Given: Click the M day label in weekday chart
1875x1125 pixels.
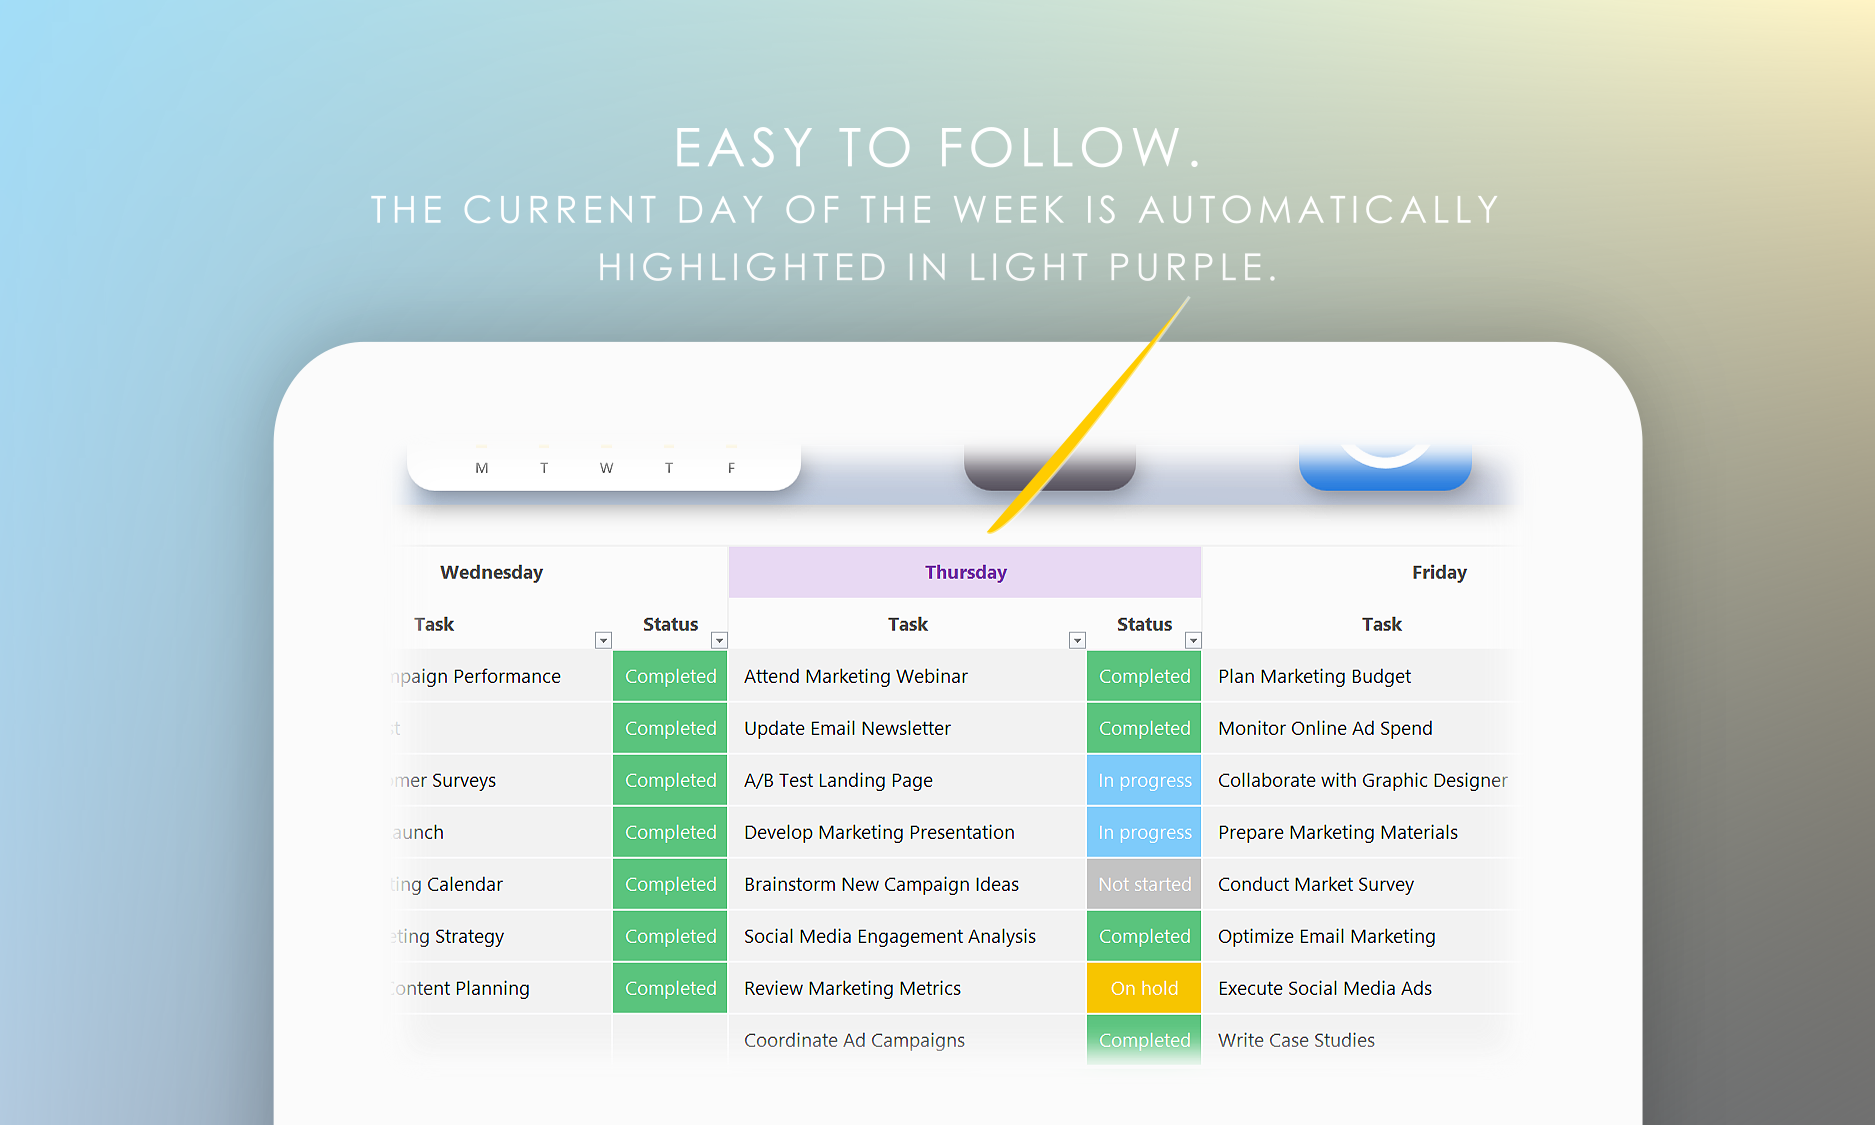Looking at the screenshot, I should pyautogui.click(x=482, y=468).
